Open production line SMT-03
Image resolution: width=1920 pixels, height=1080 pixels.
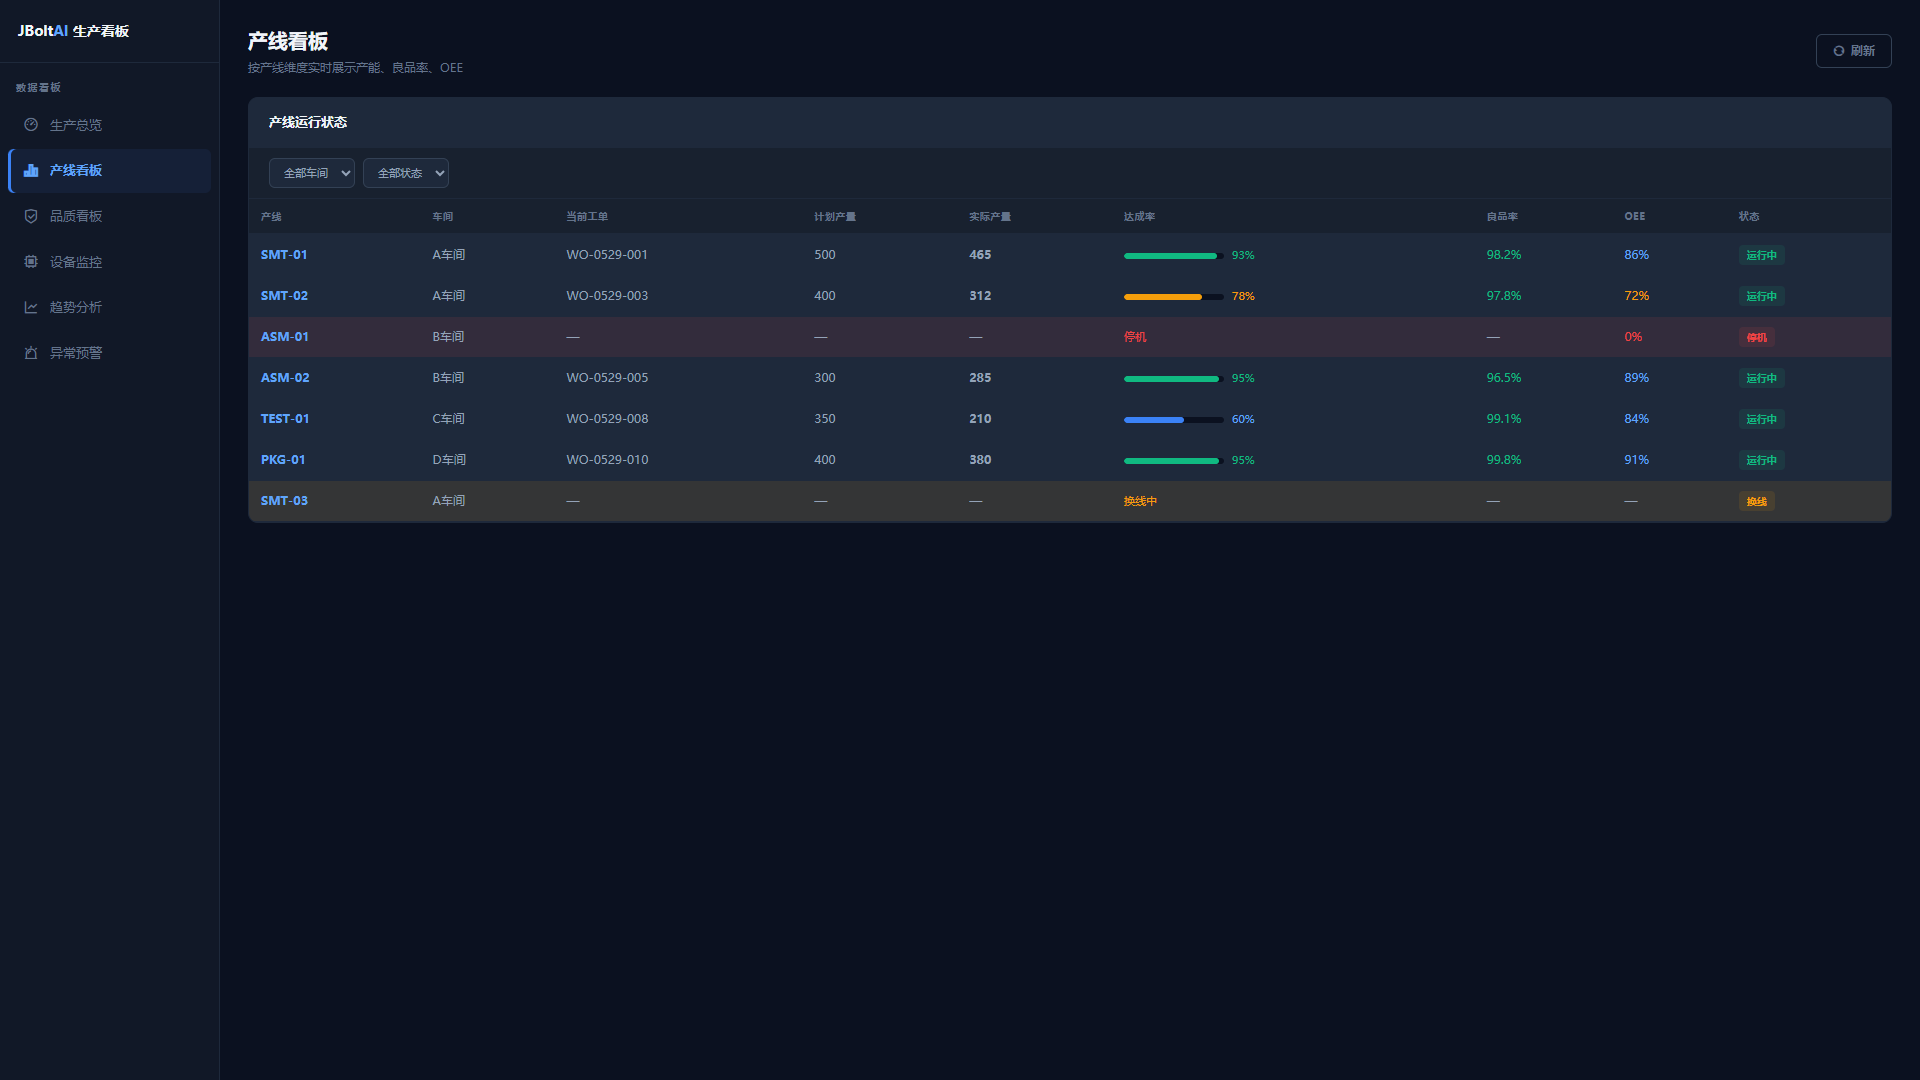point(284,501)
